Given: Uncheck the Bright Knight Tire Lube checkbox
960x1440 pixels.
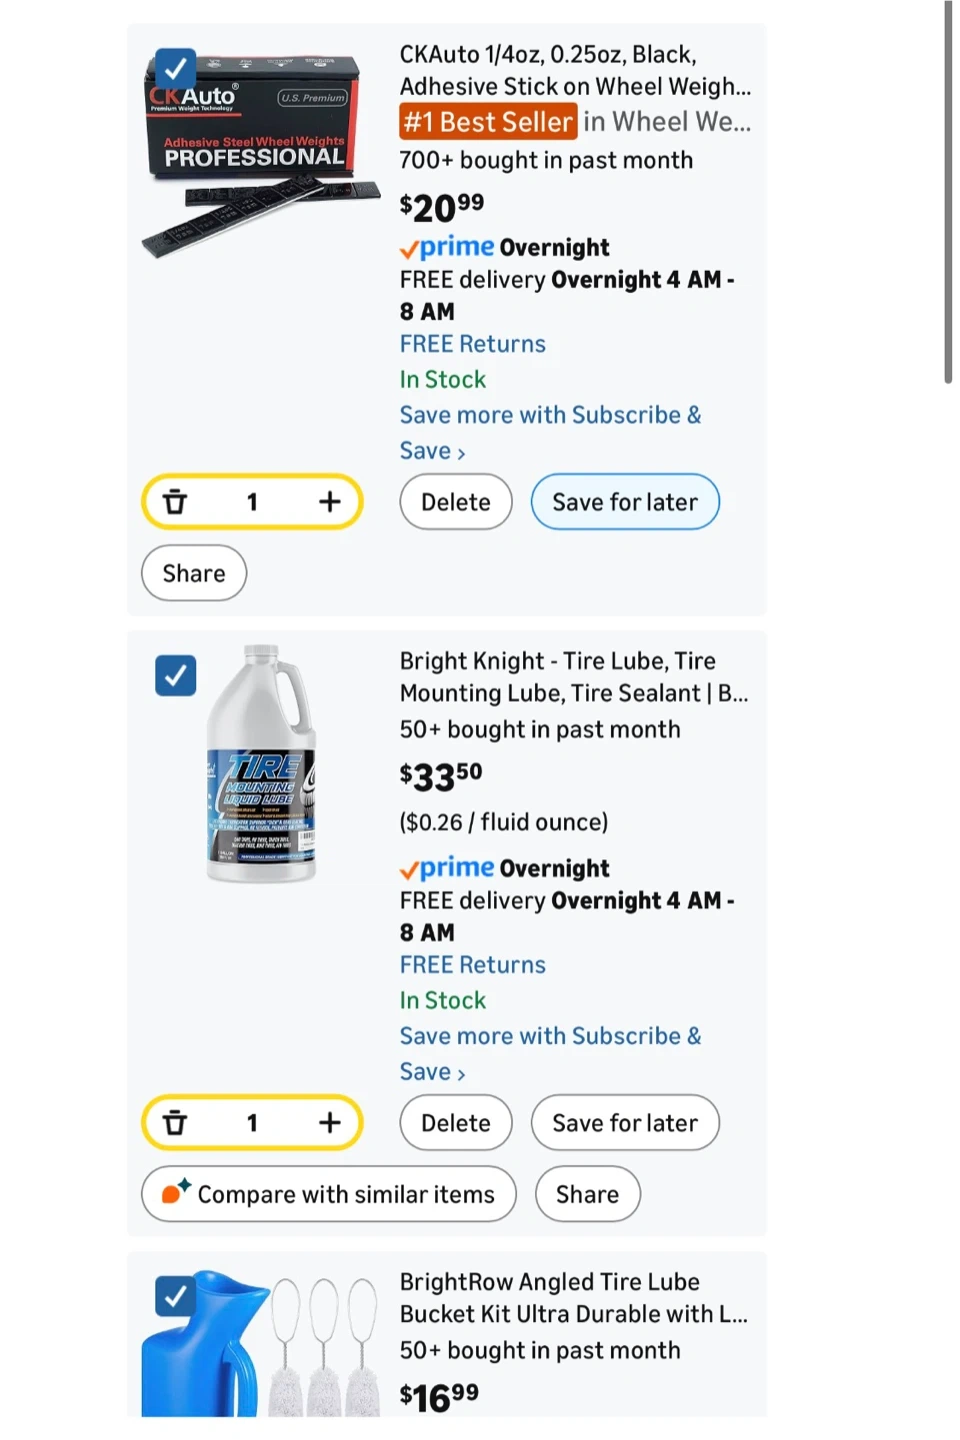Looking at the screenshot, I should 176,676.
